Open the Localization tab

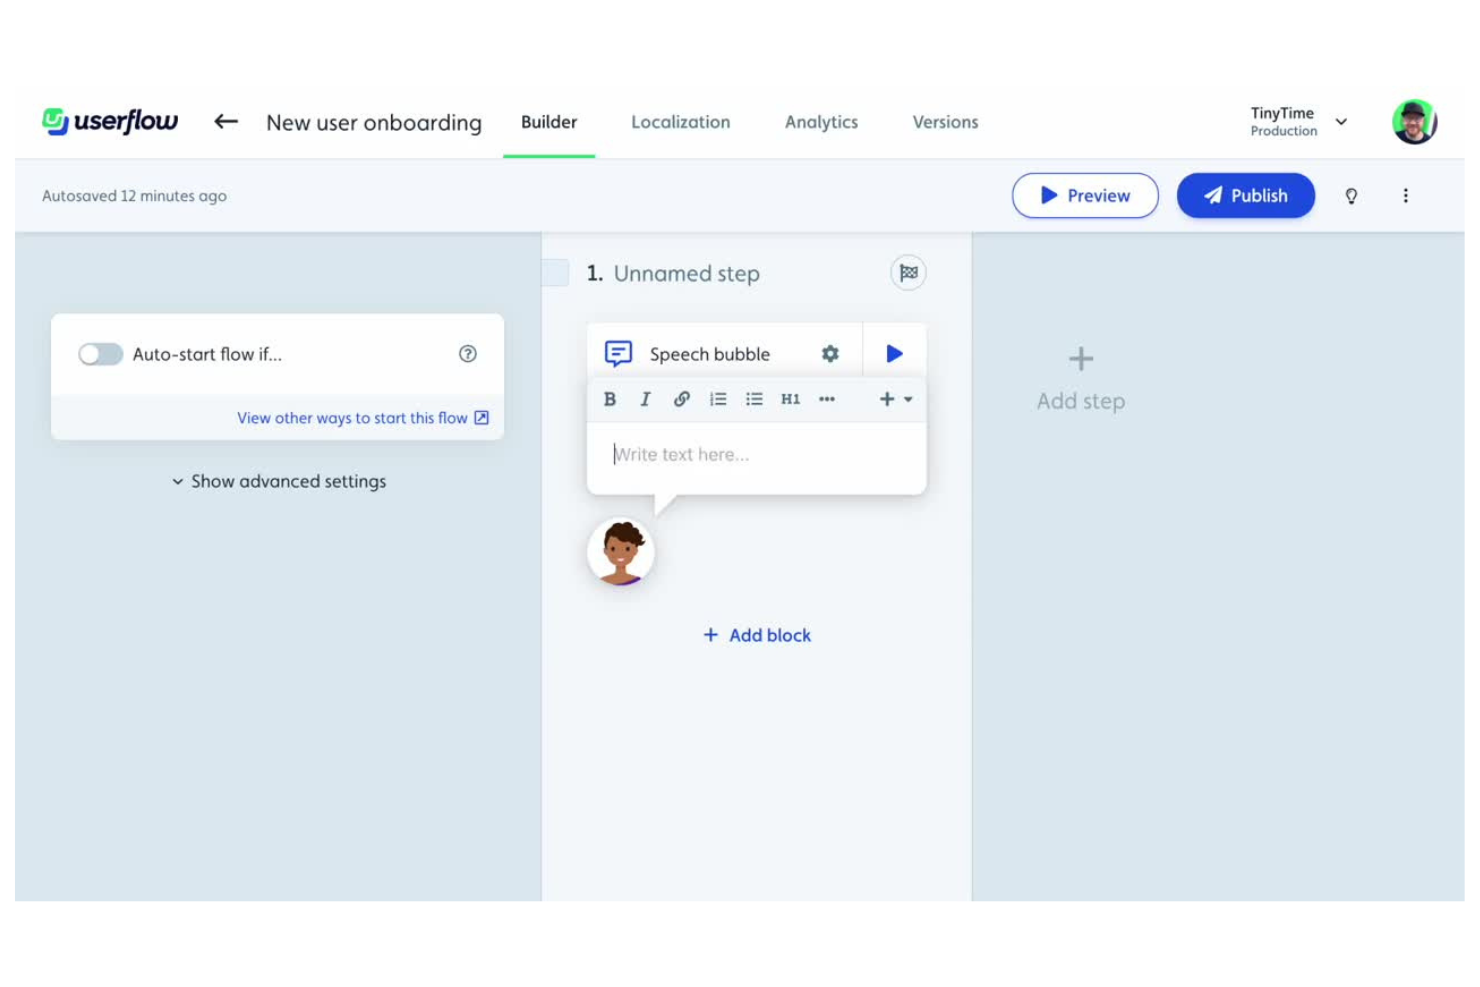[x=680, y=121]
